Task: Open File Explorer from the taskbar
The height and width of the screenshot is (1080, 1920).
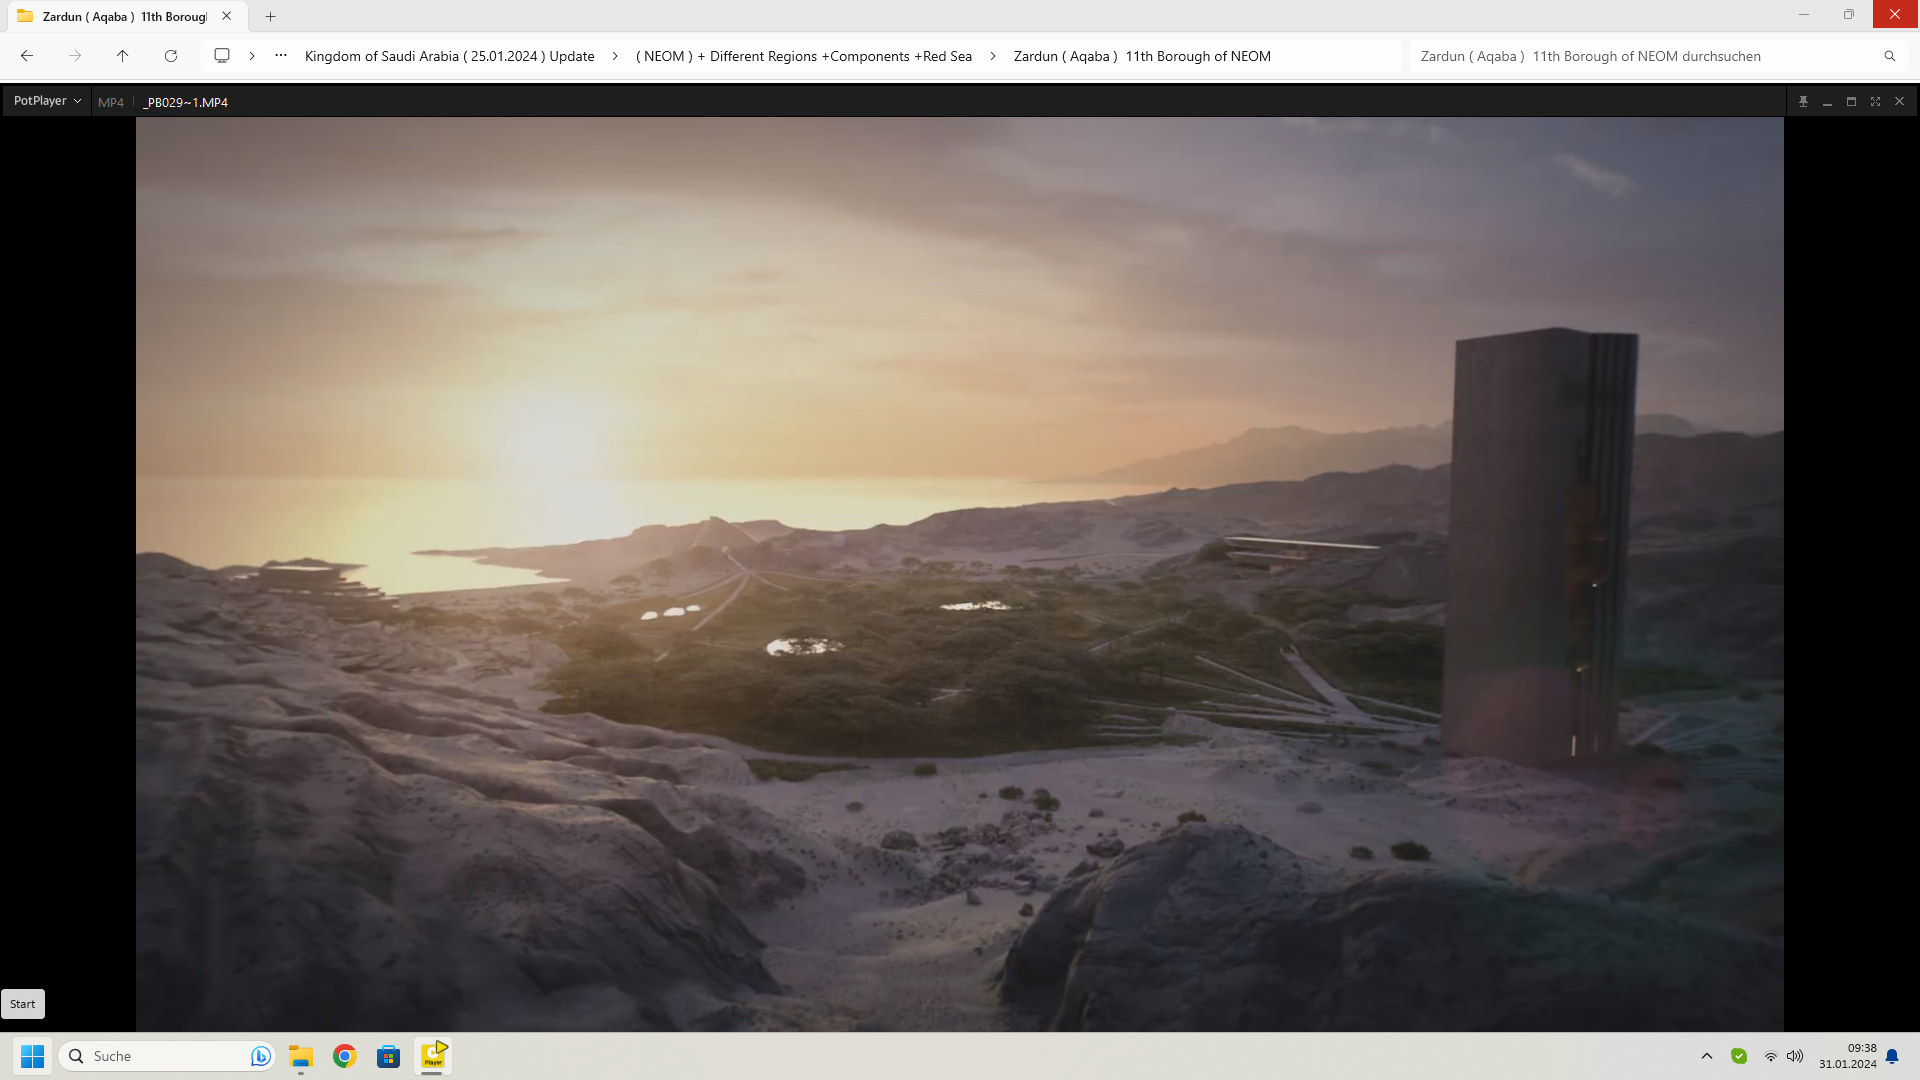Action: click(301, 1056)
